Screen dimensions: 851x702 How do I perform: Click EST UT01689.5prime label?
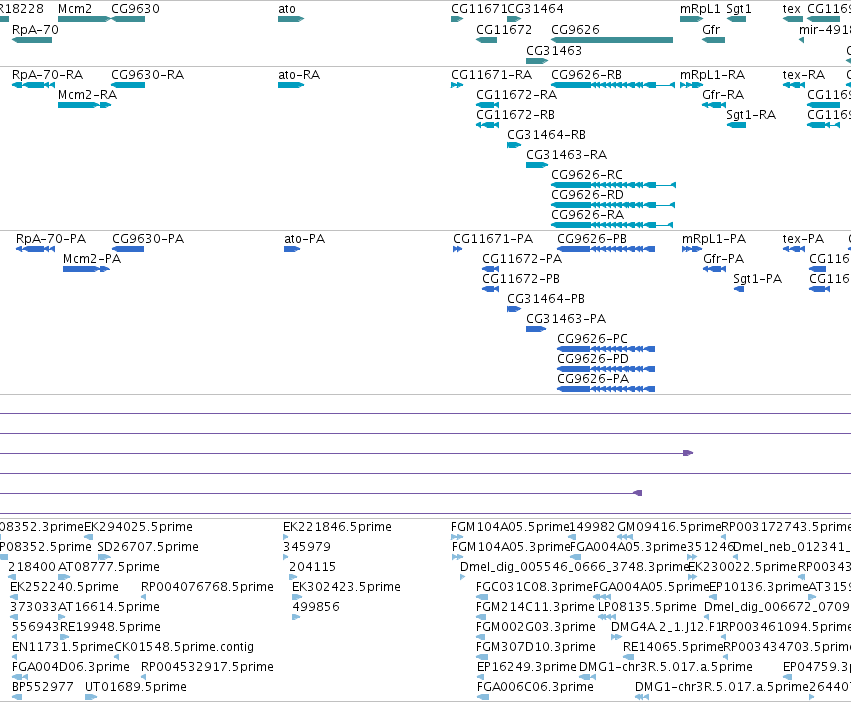tap(136, 686)
